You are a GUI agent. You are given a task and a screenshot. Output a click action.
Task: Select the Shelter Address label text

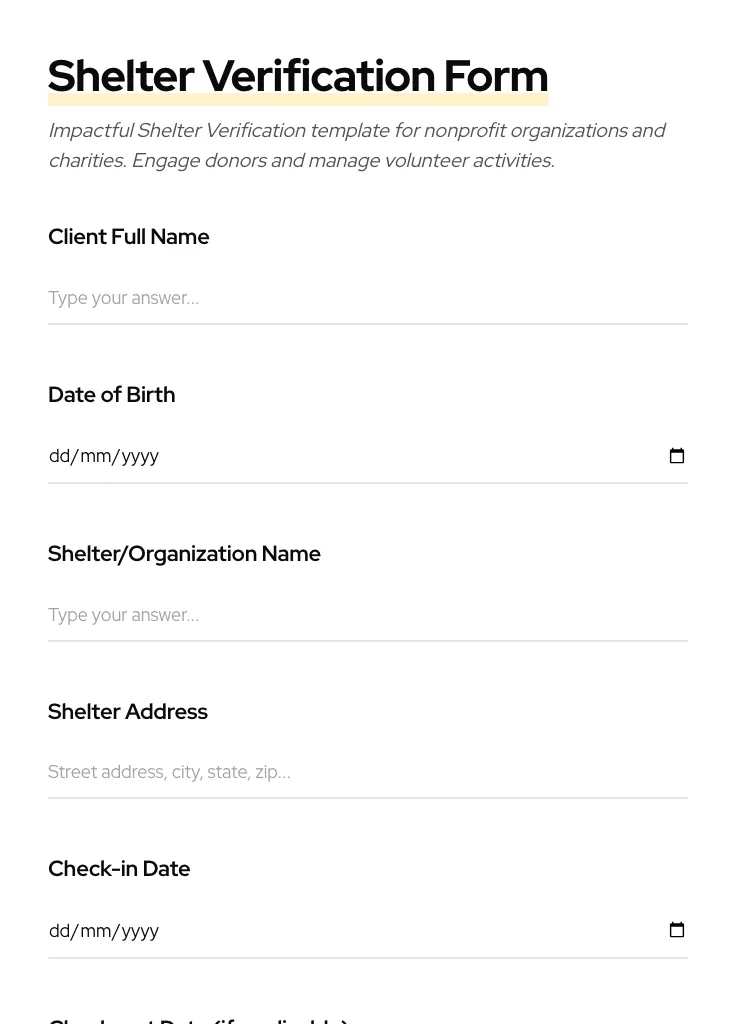tap(128, 711)
